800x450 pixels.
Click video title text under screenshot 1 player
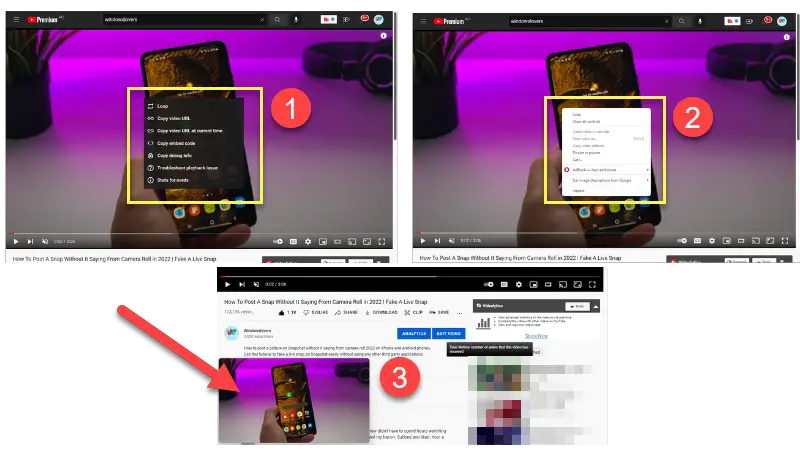click(x=114, y=259)
